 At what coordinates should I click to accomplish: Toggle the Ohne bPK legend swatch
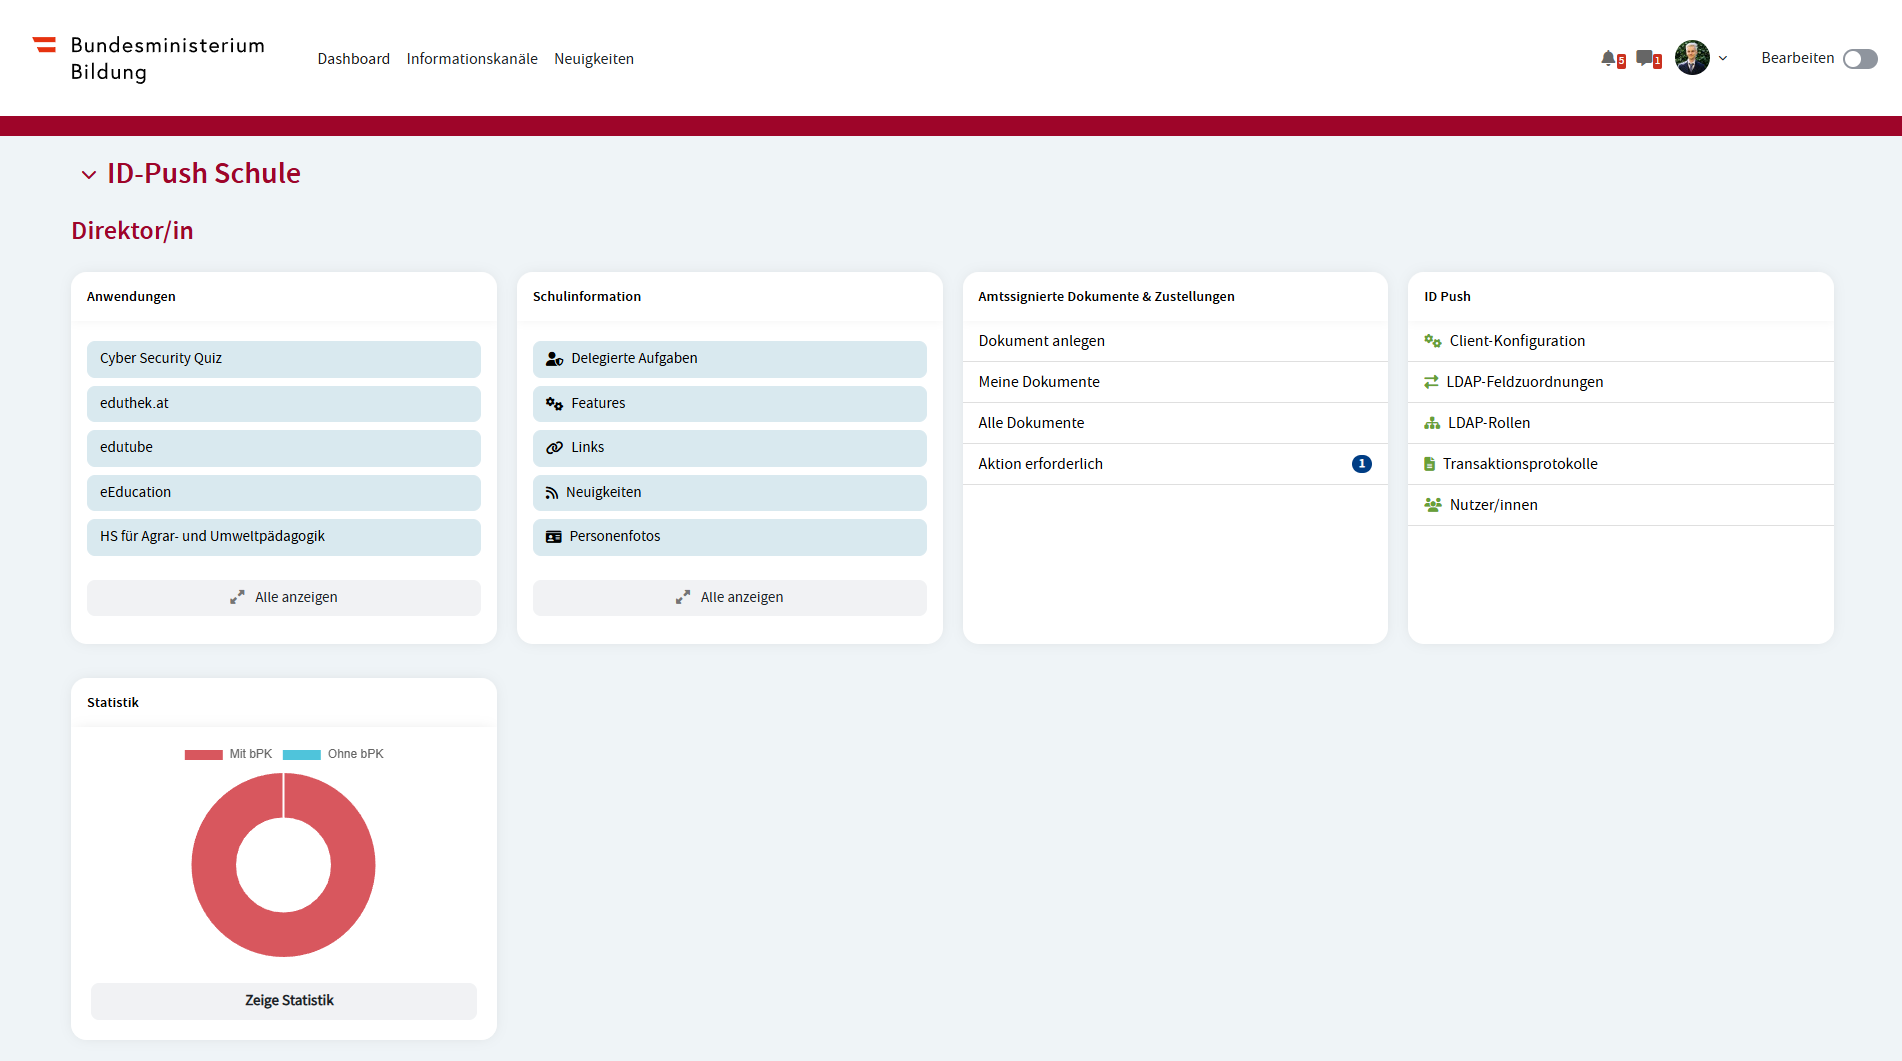pos(302,755)
